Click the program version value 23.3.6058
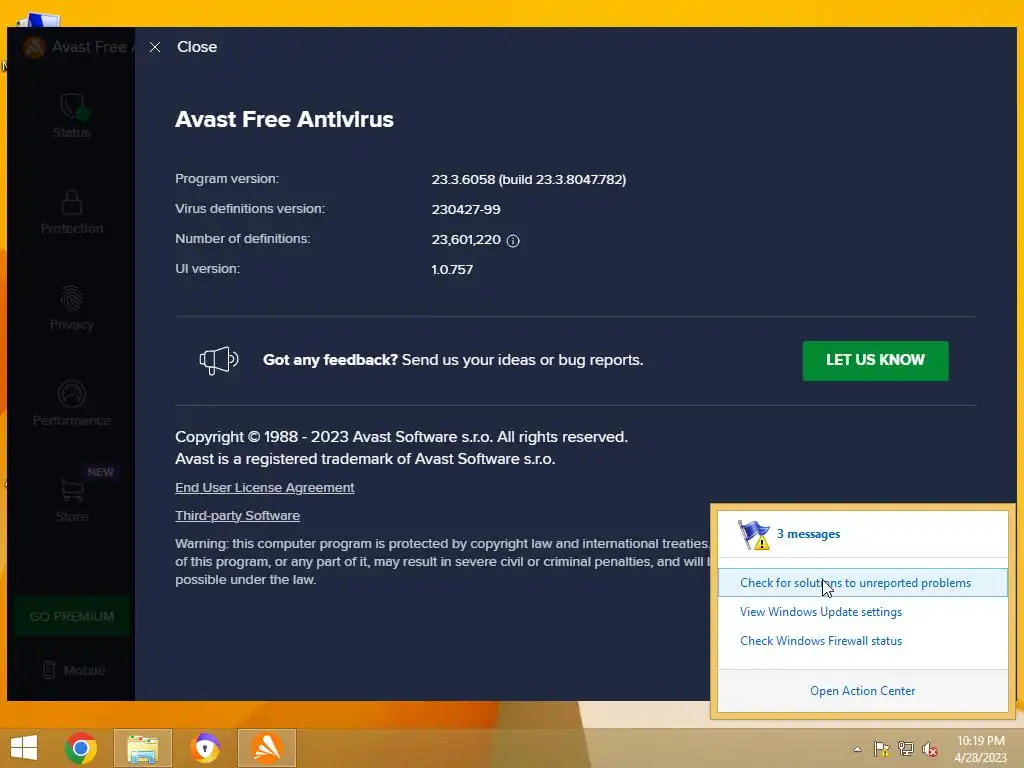Image resolution: width=1024 pixels, height=768 pixels. click(528, 180)
